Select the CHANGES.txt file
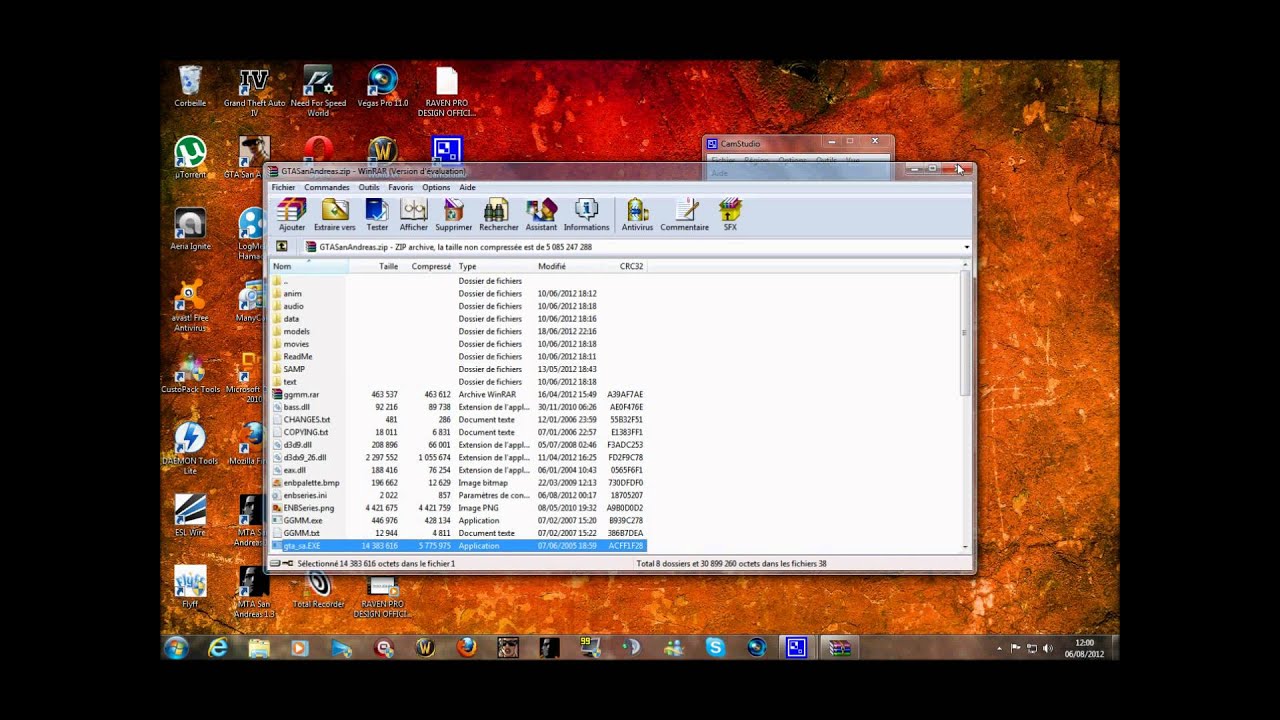Screen dimensions: 1280x720 point(458,420)
